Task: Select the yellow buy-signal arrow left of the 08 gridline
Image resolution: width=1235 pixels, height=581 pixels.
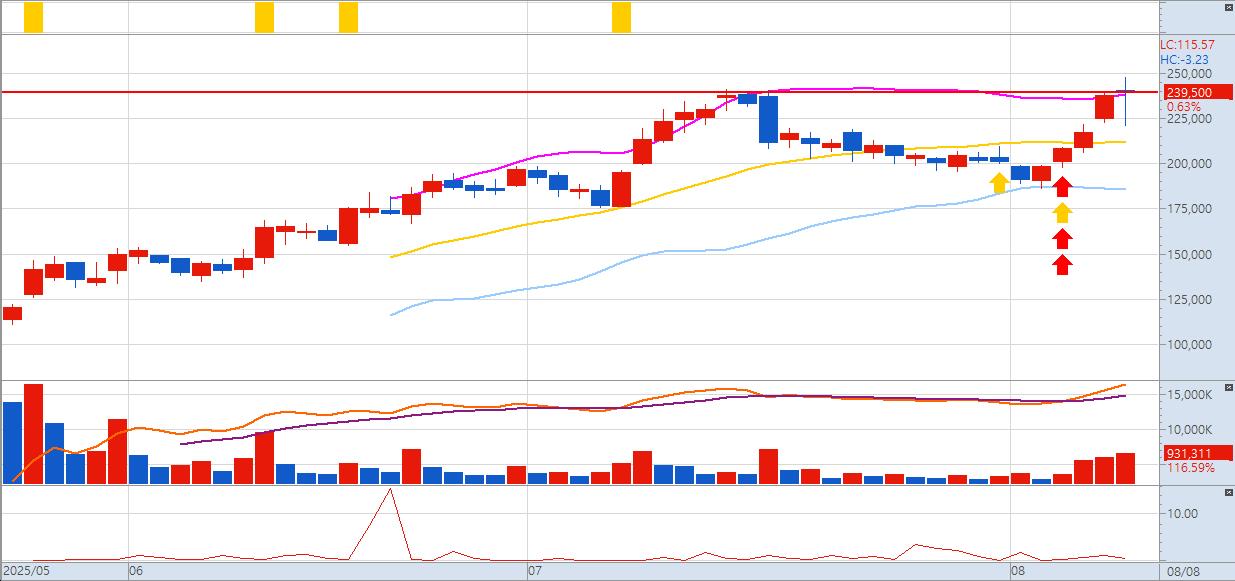Action: 999,181
